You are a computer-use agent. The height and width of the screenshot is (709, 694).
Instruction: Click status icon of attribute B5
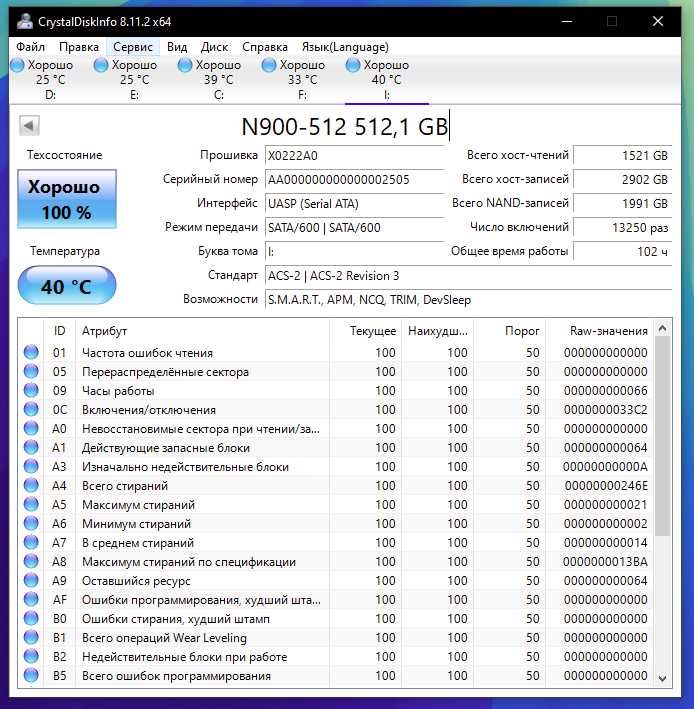pyautogui.click(x=31, y=675)
